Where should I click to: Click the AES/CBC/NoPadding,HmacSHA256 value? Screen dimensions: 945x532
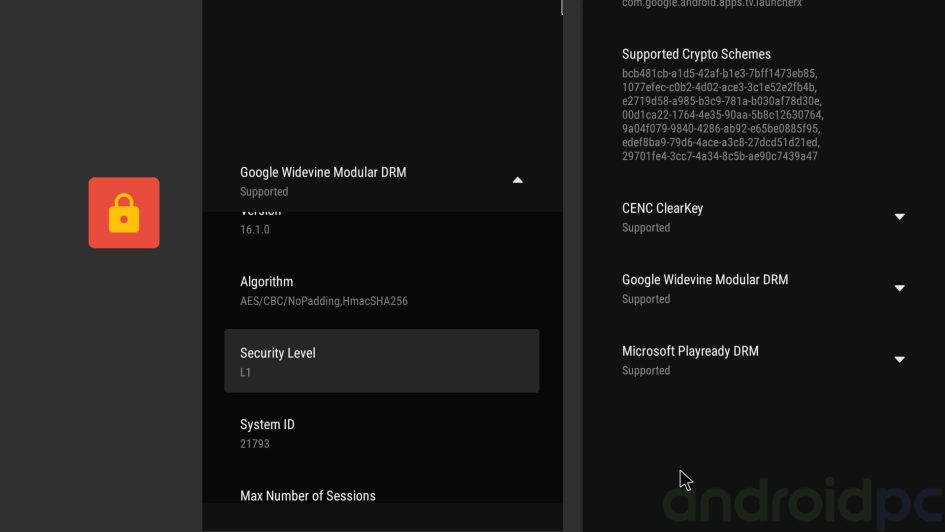[x=324, y=301]
